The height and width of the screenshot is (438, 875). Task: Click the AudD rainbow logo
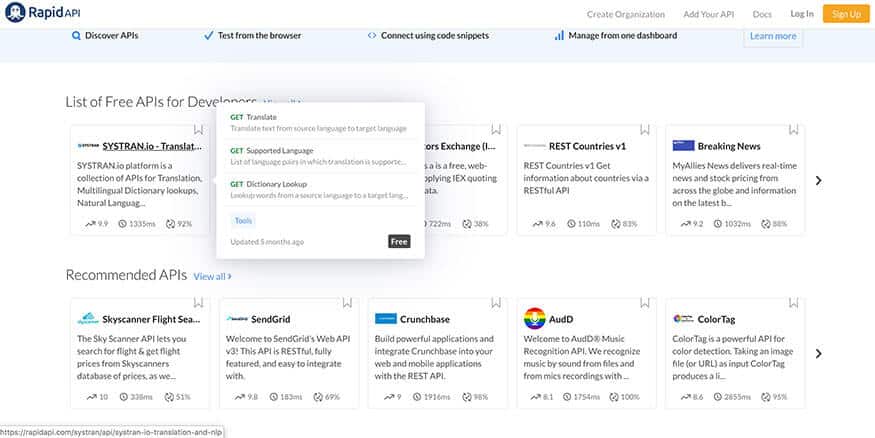pyautogui.click(x=534, y=319)
